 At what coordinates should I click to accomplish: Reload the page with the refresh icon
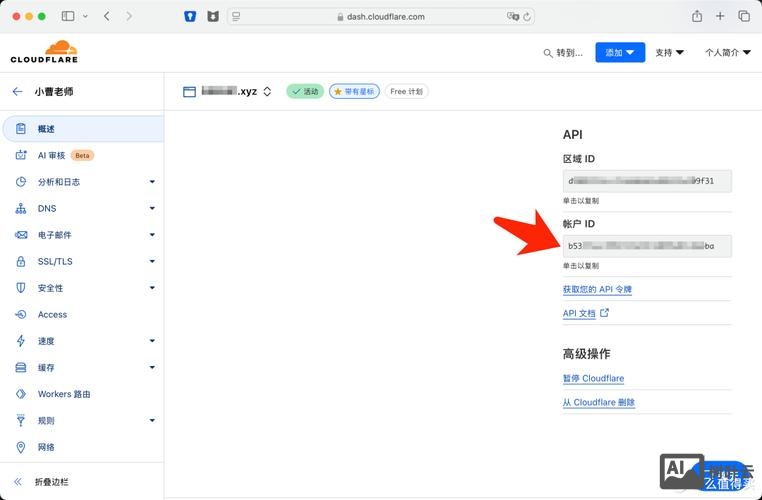527,17
